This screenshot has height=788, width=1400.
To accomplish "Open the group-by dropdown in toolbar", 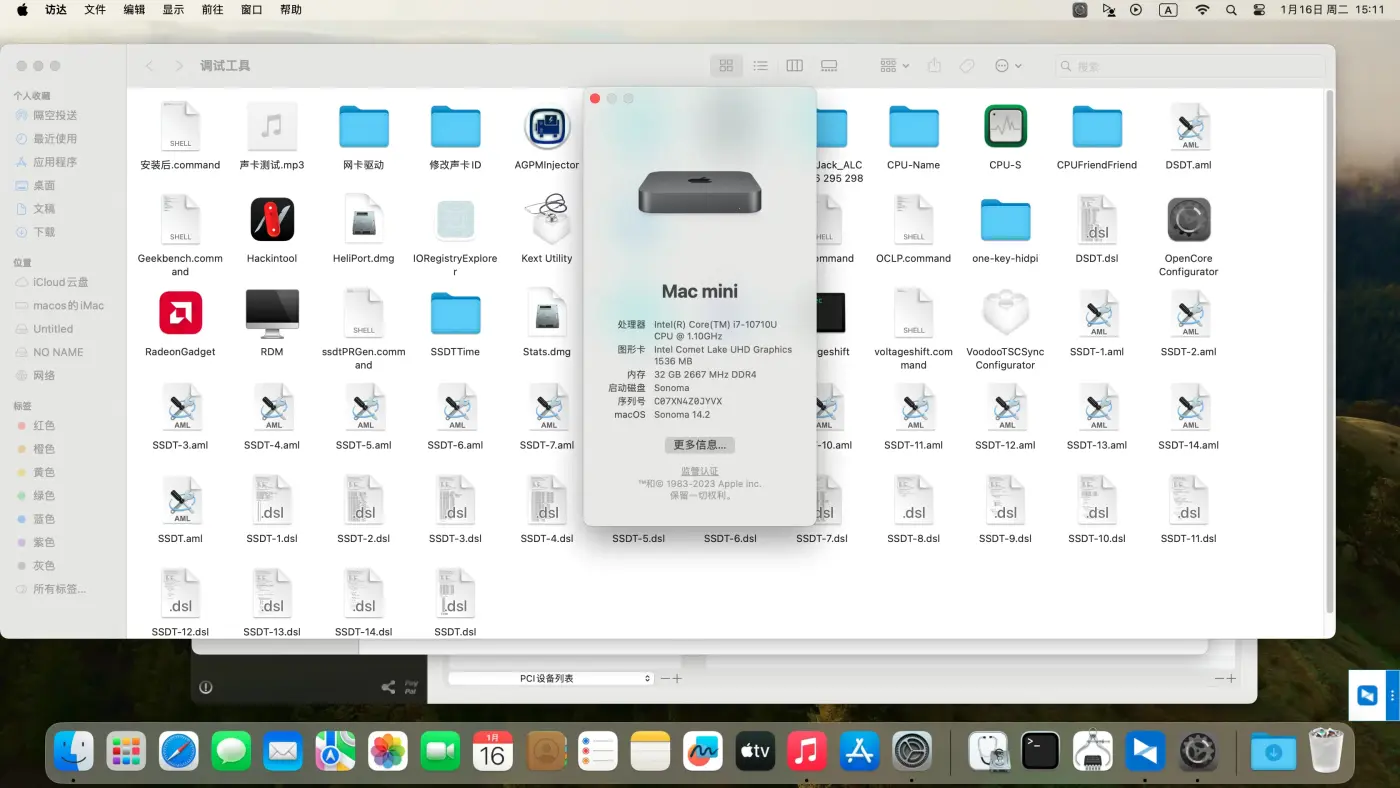I will click(x=890, y=65).
